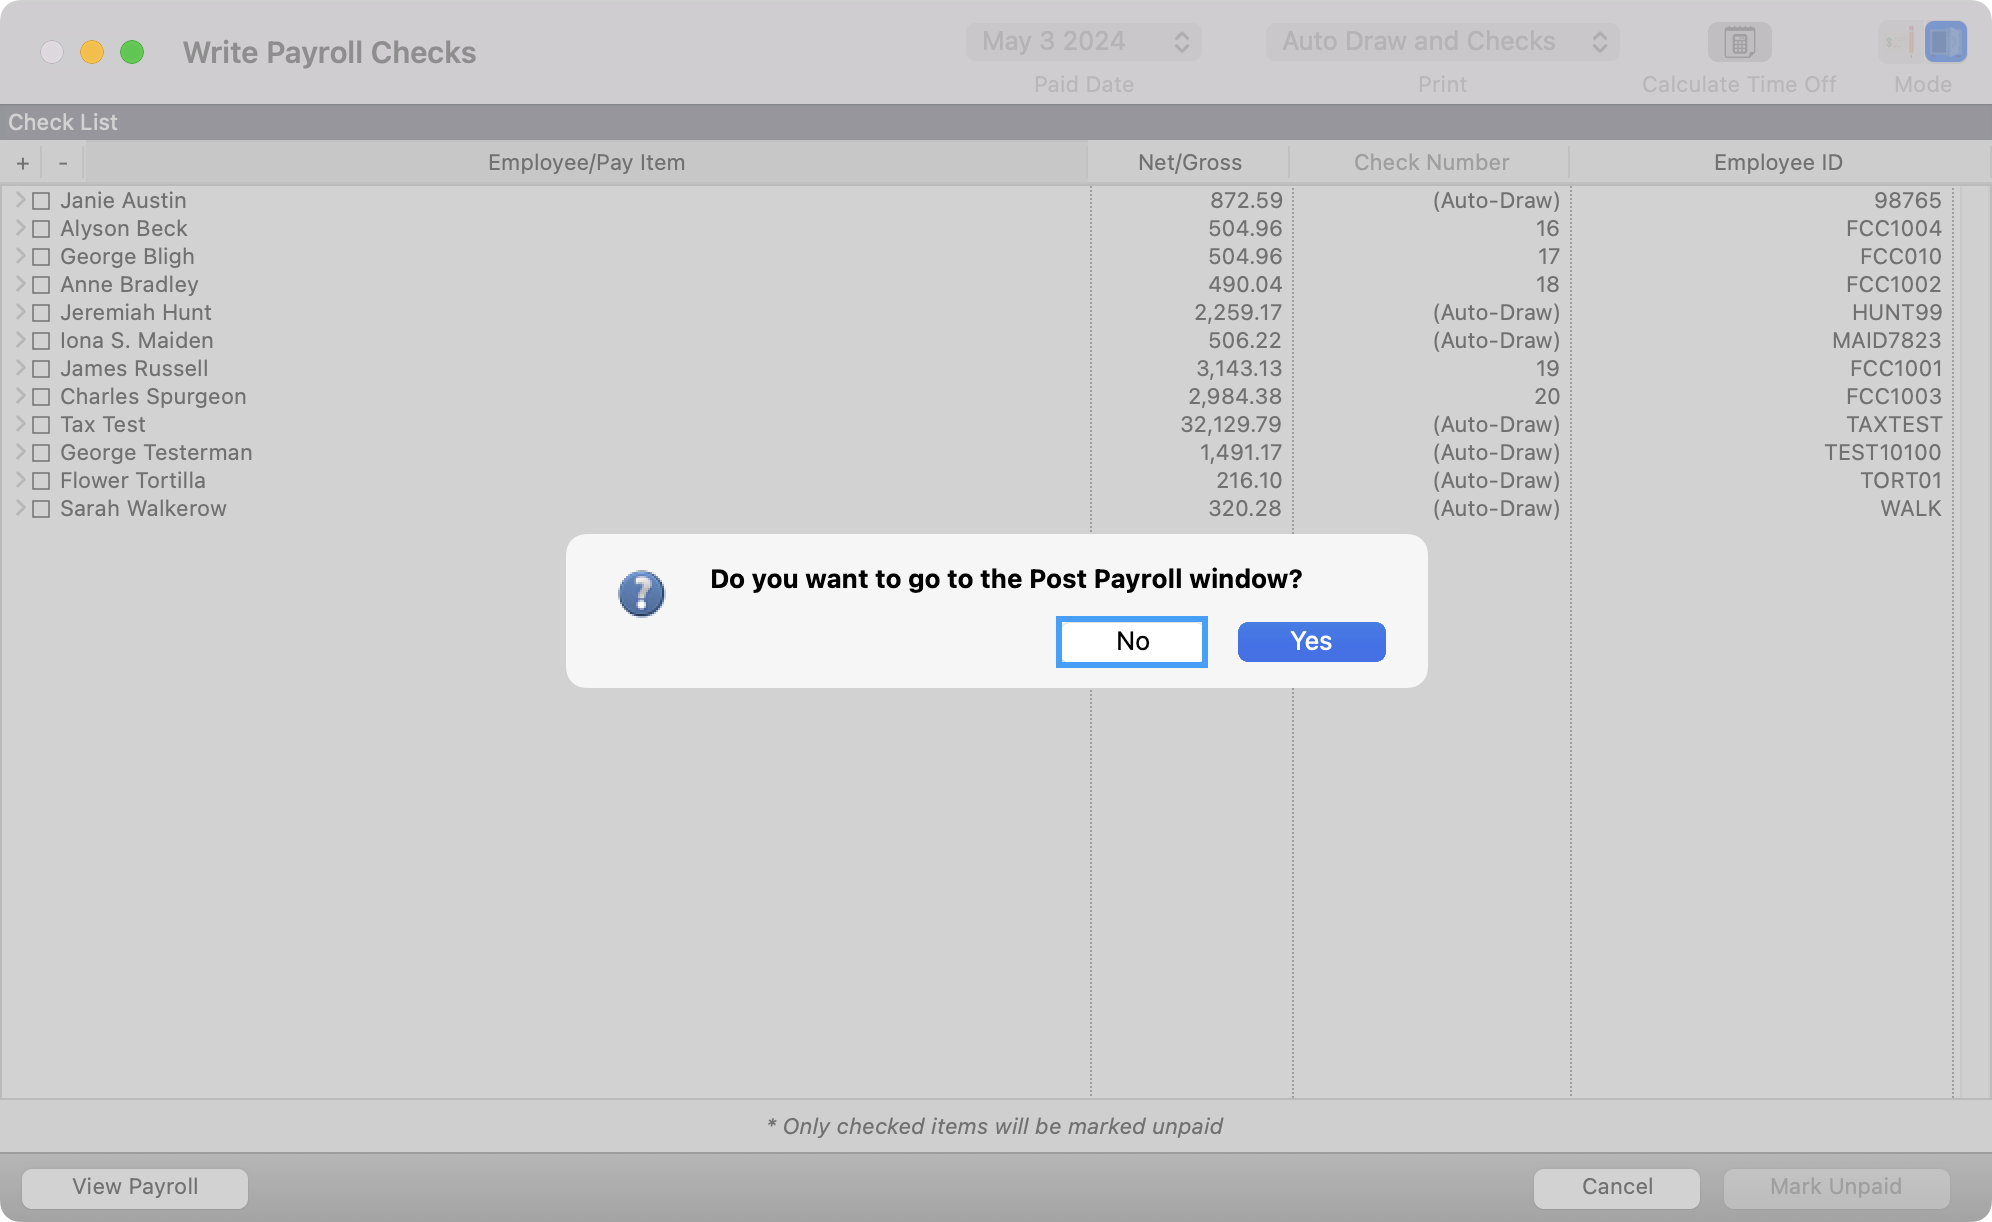The image size is (1992, 1222).
Task: Click the Employee ID column header
Action: pyautogui.click(x=1777, y=163)
